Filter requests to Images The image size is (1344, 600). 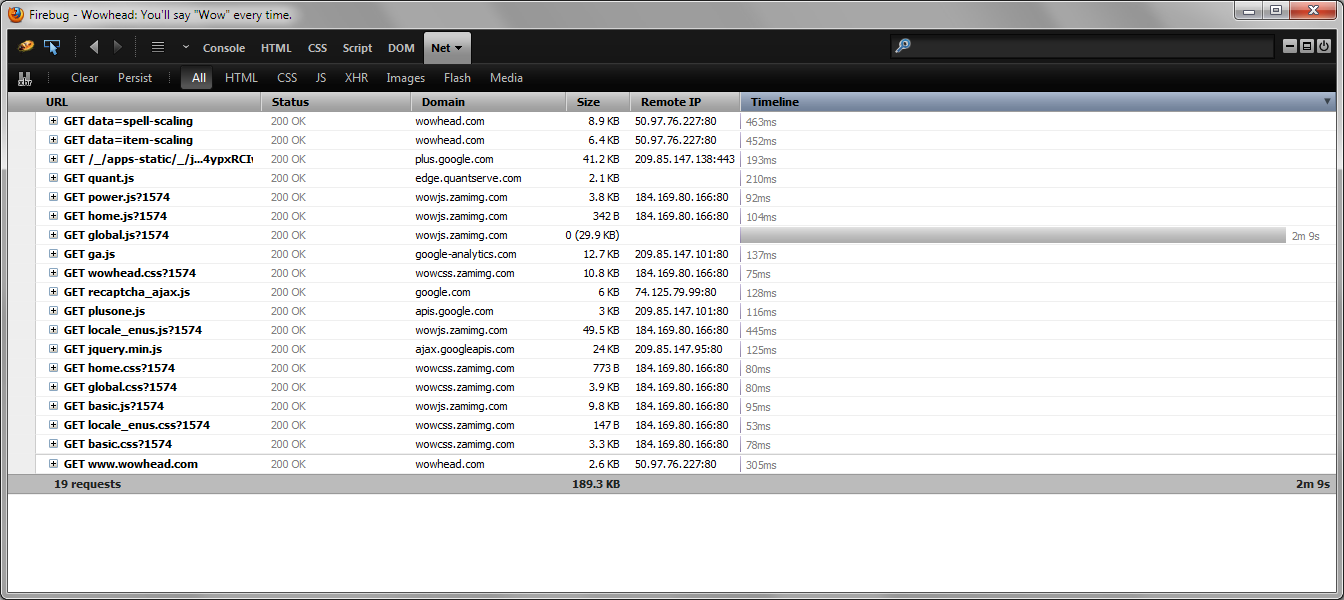click(x=406, y=78)
